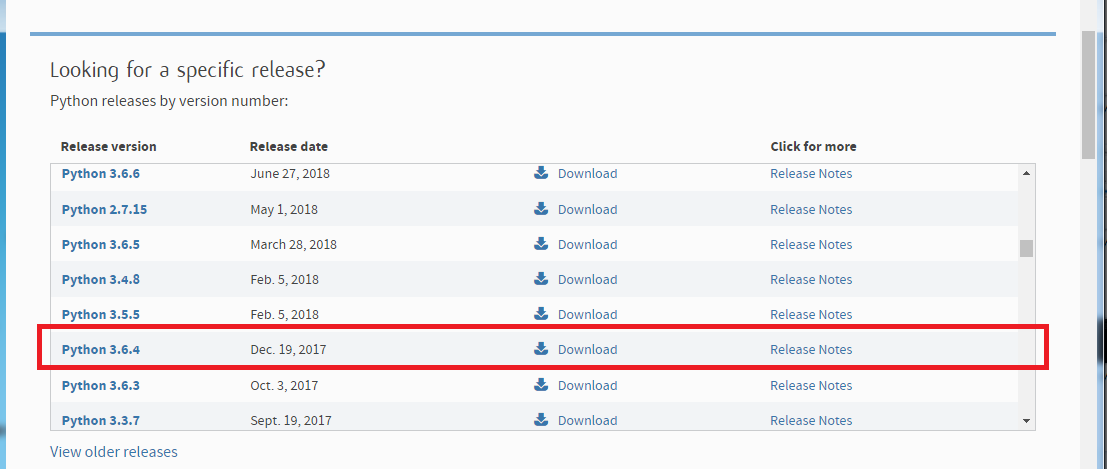This screenshot has width=1107, height=469.
Task: Click release list scrollbar up arrow
Action: pyautogui.click(x=1027, y=172)
